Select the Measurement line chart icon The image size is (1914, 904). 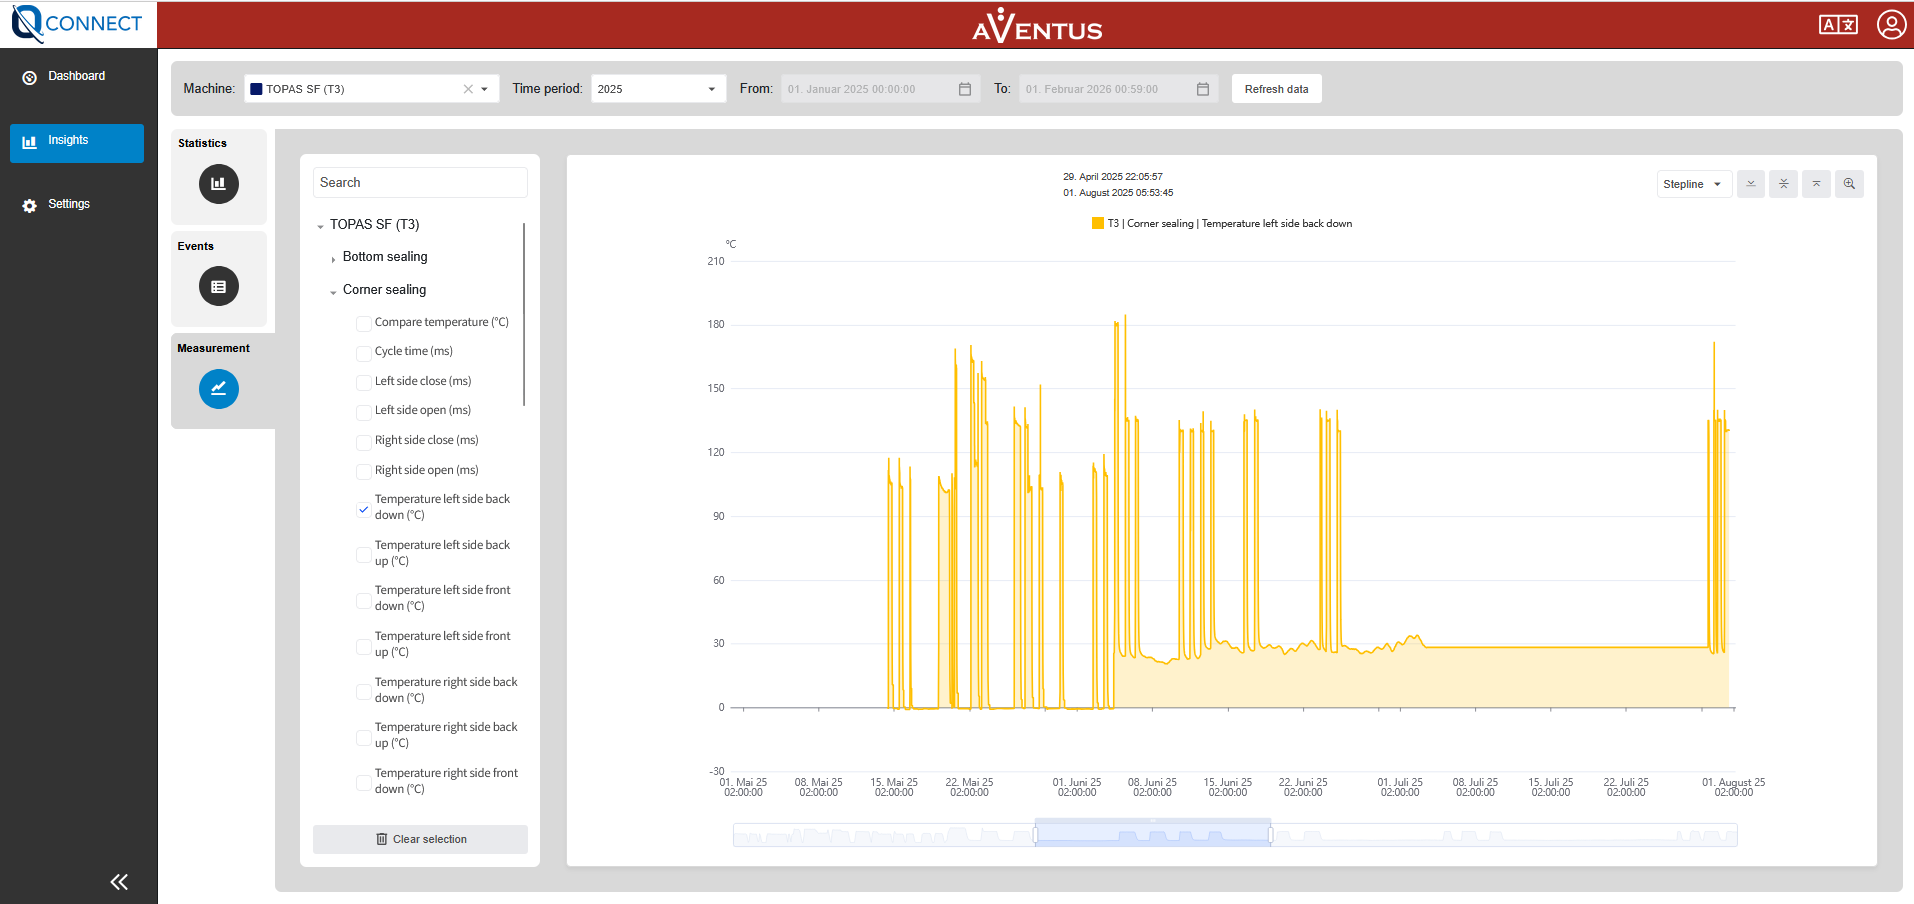click(x=218, y=389)
